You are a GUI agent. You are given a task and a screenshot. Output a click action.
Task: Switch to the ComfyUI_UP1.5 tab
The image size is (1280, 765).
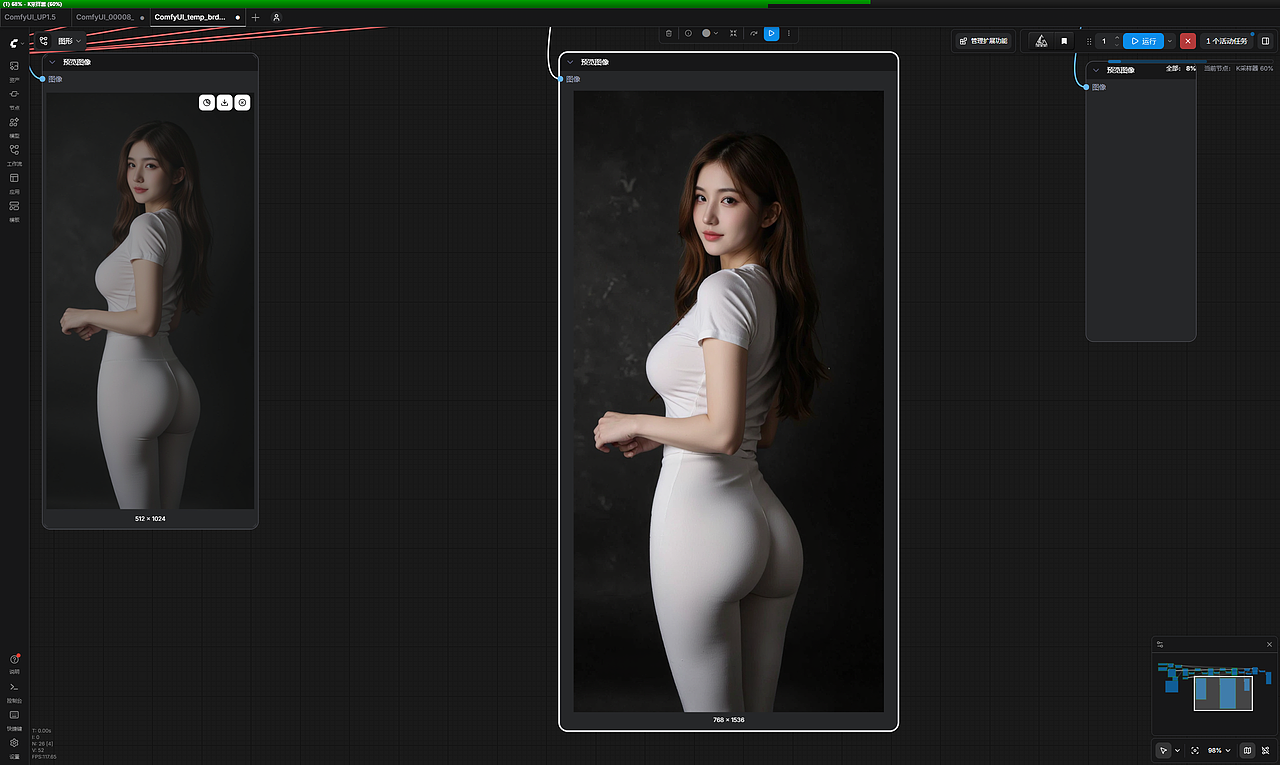coord(30,17)
